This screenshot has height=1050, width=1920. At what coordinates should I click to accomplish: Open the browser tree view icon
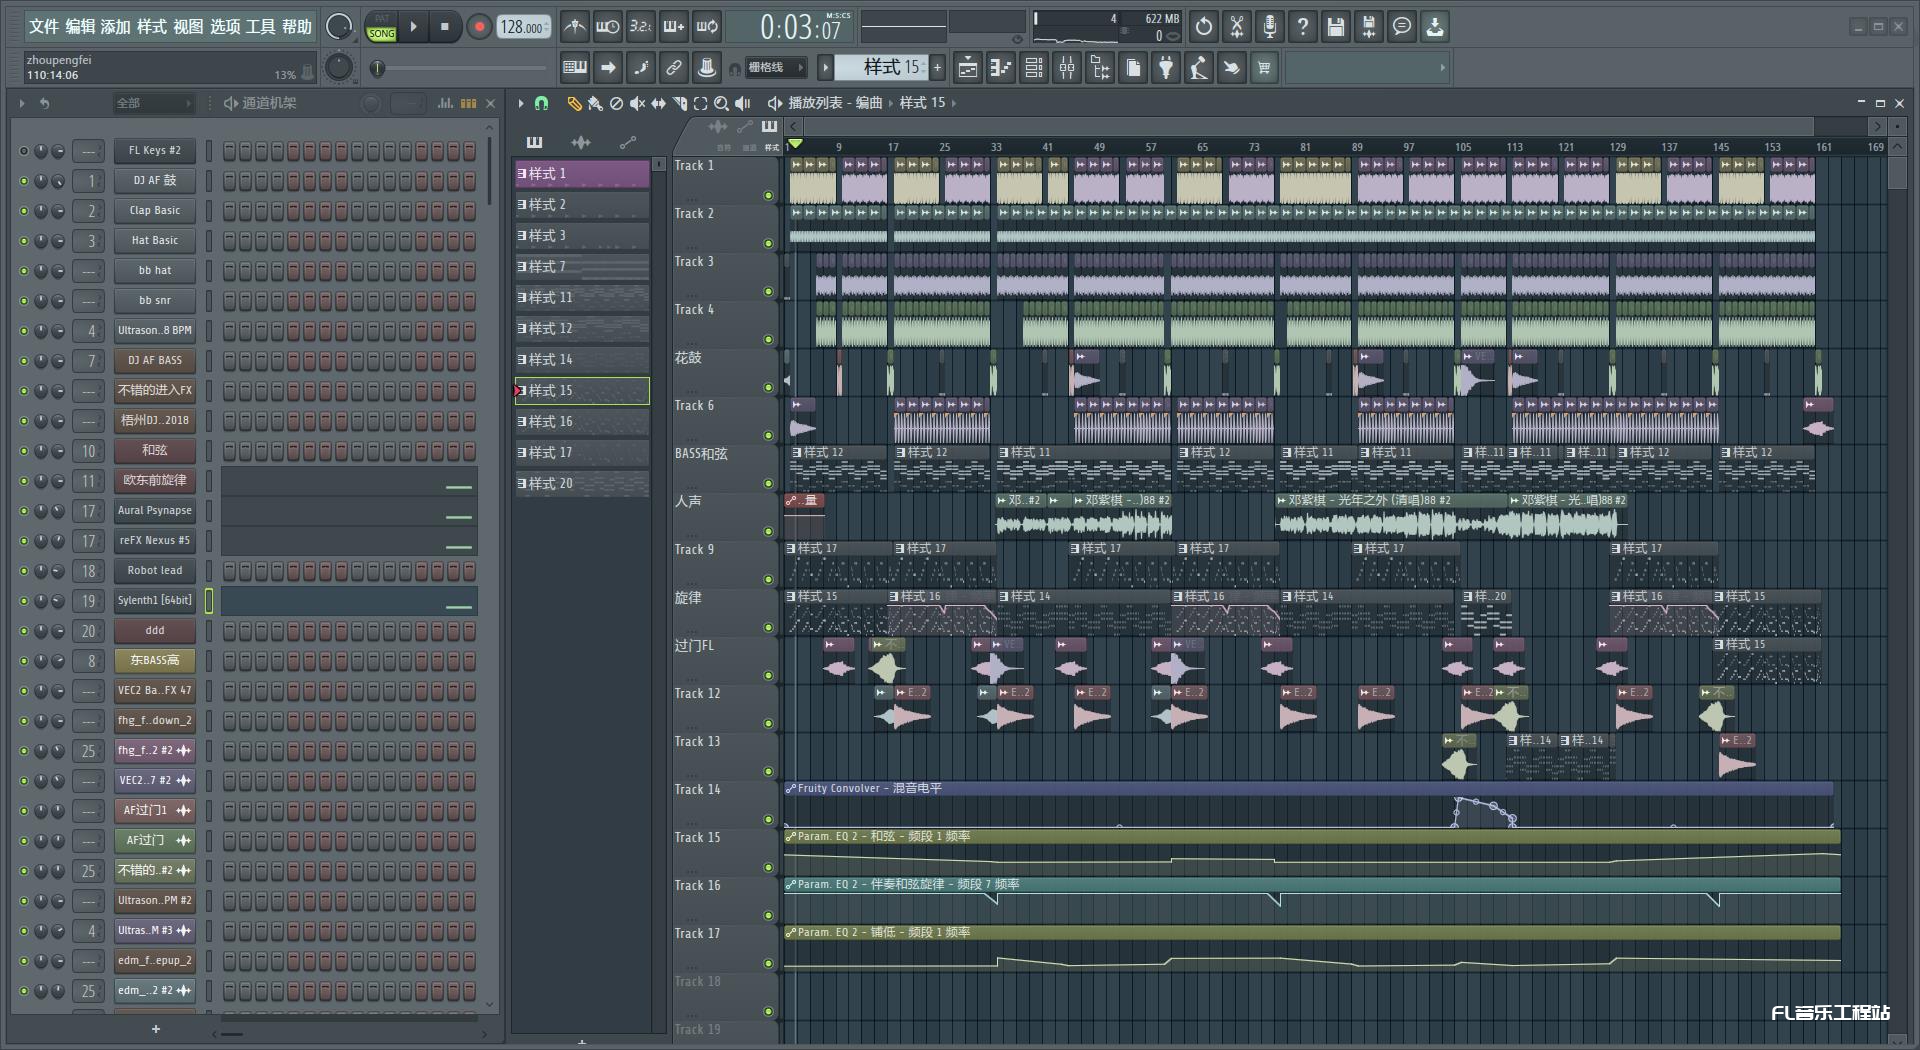click(x=1100, y=68)
